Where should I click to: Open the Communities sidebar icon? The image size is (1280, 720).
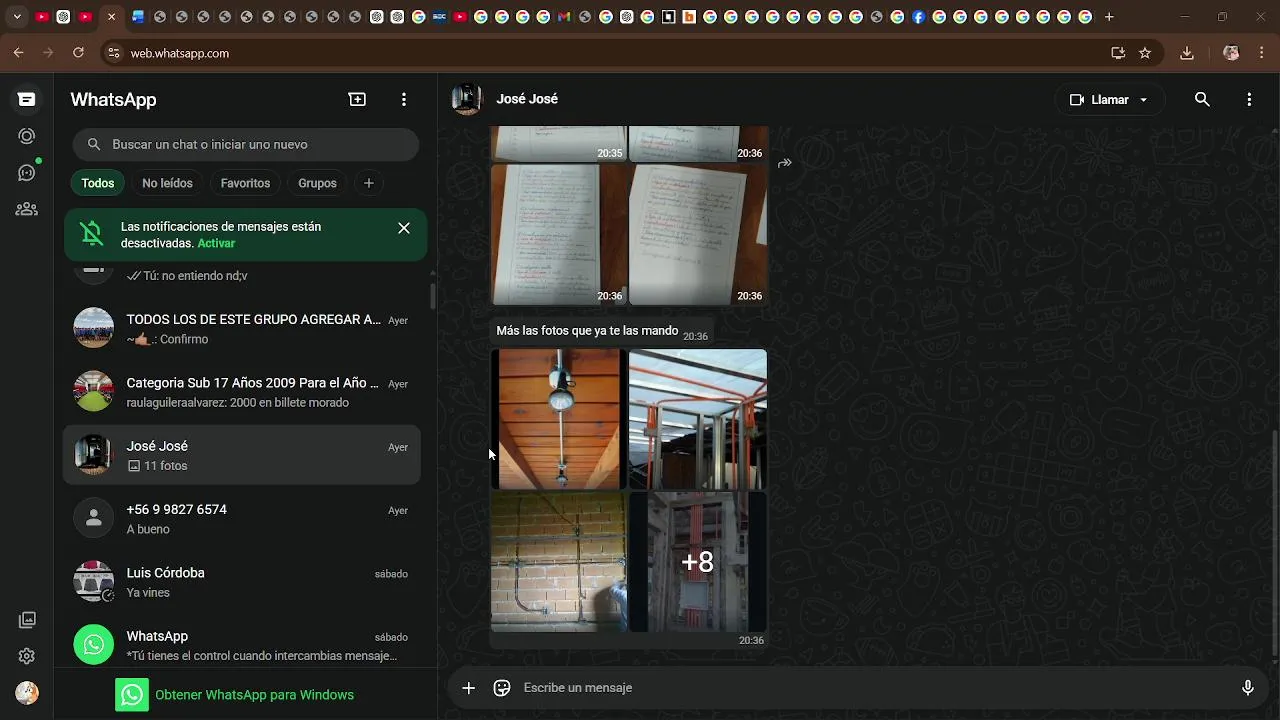pyautogui.click(x=27, y=209)
